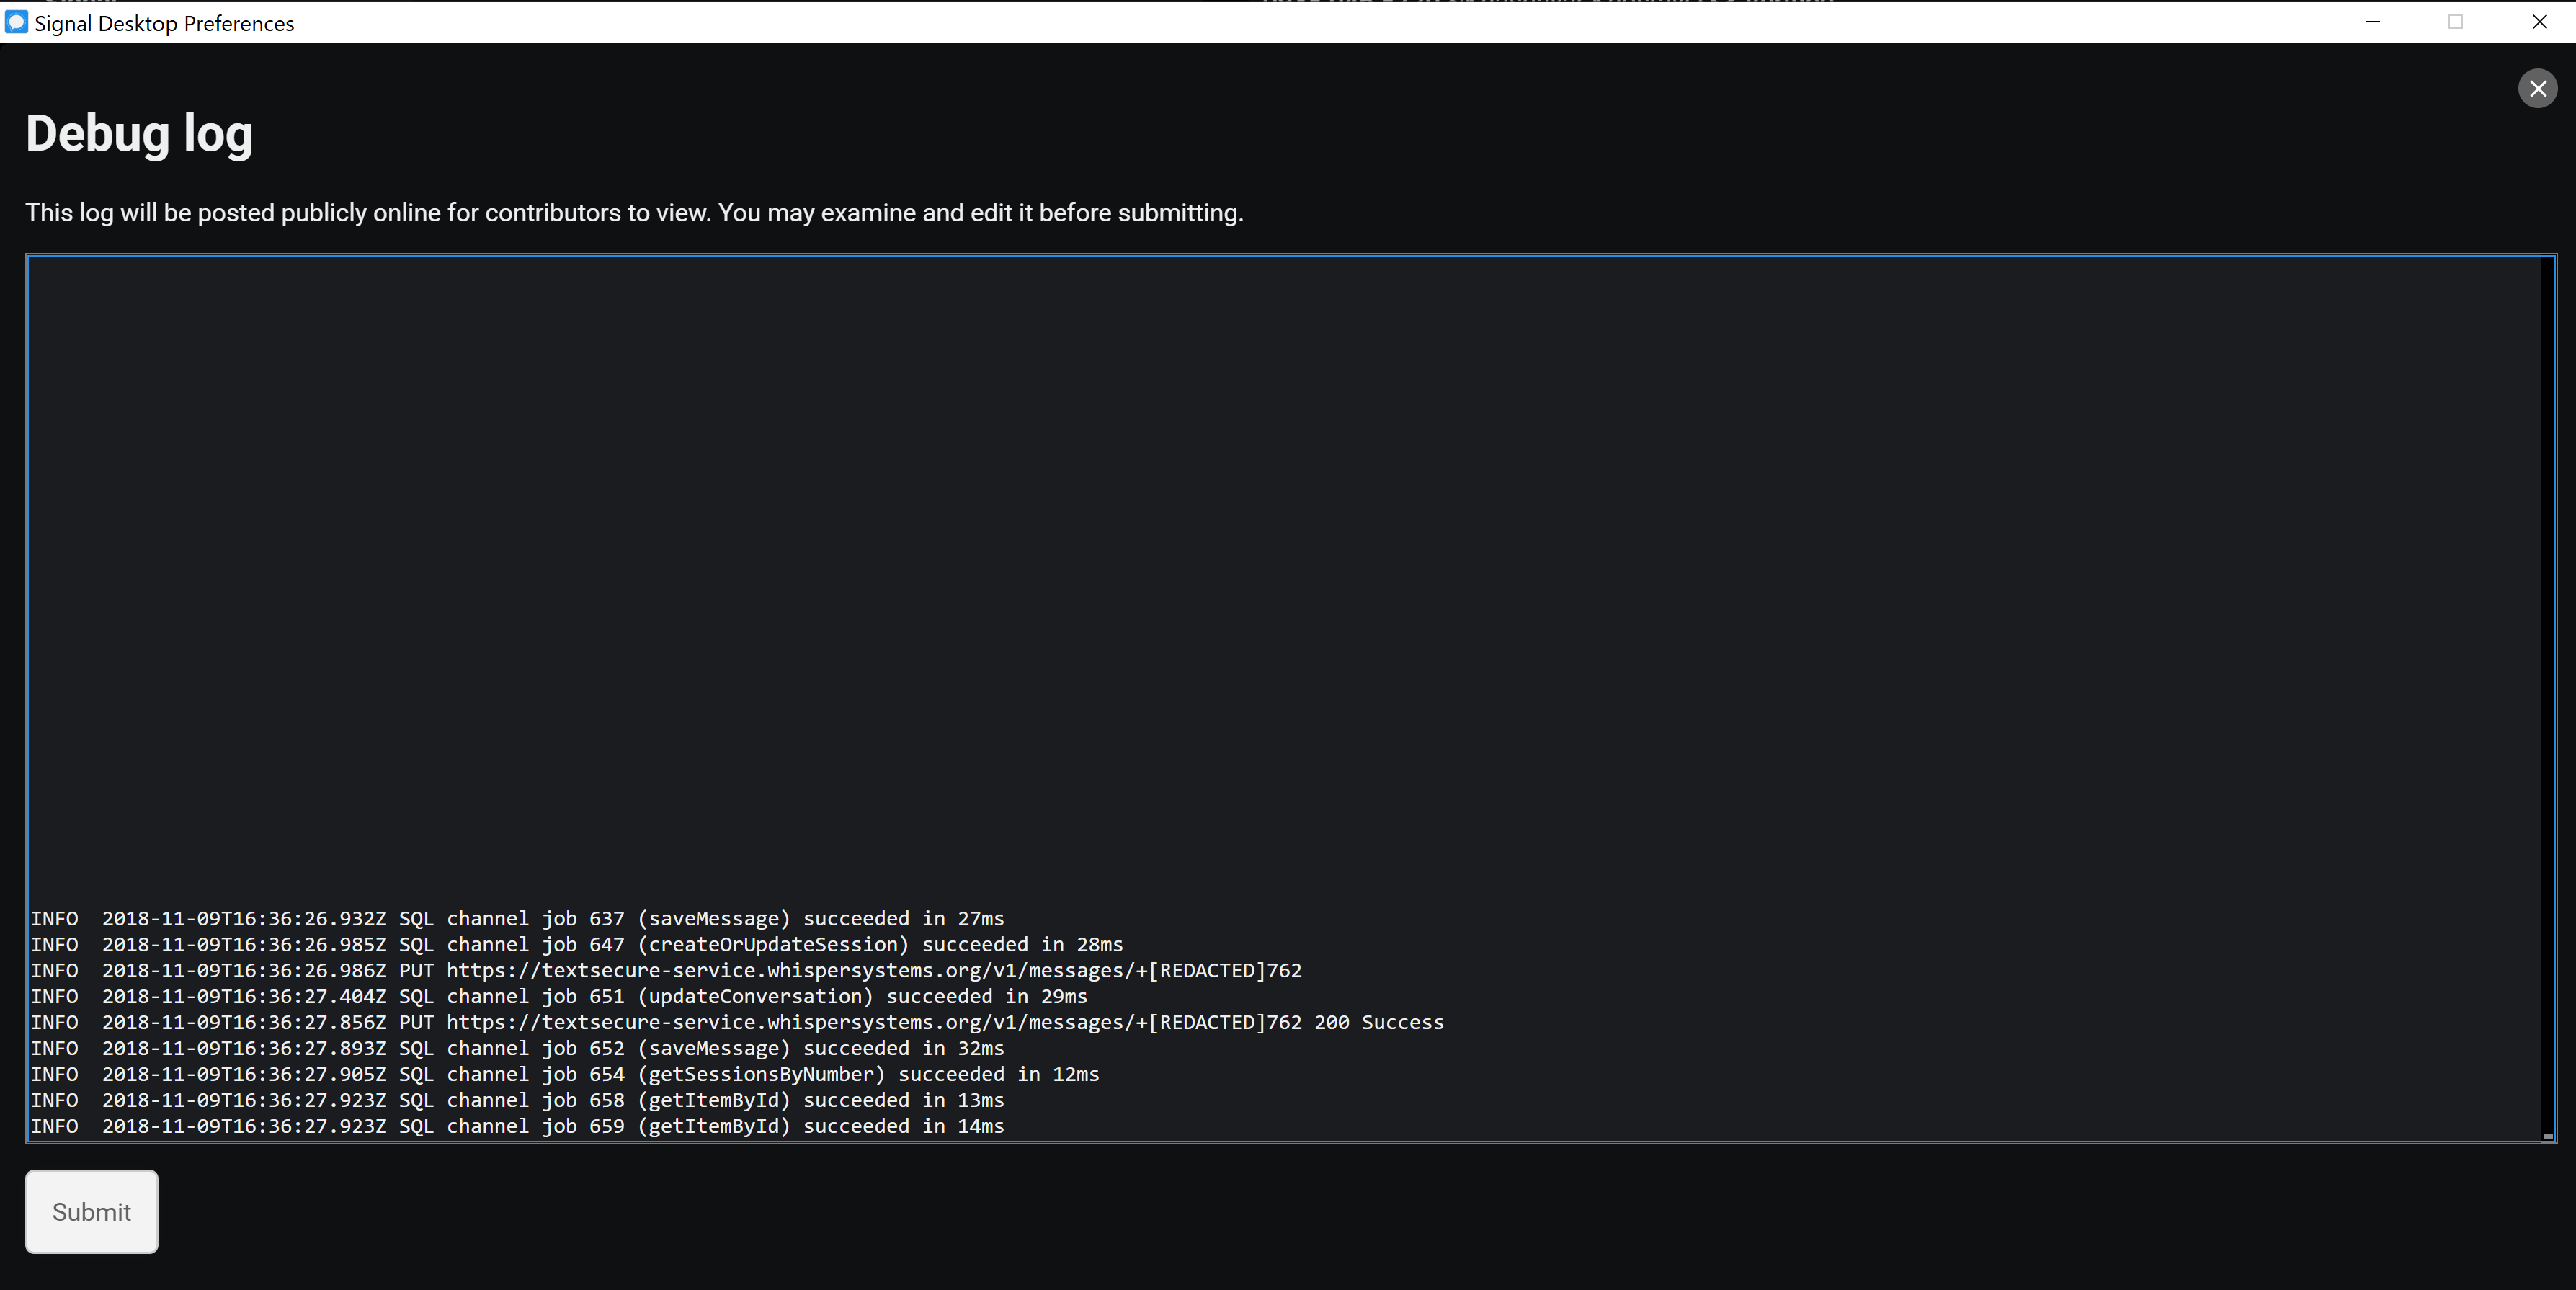Click the getSessionsByNumber job 654 line
The width and height of the screenshot is (2576, 1290).
pyautogui.click(x=565, y=1074)
